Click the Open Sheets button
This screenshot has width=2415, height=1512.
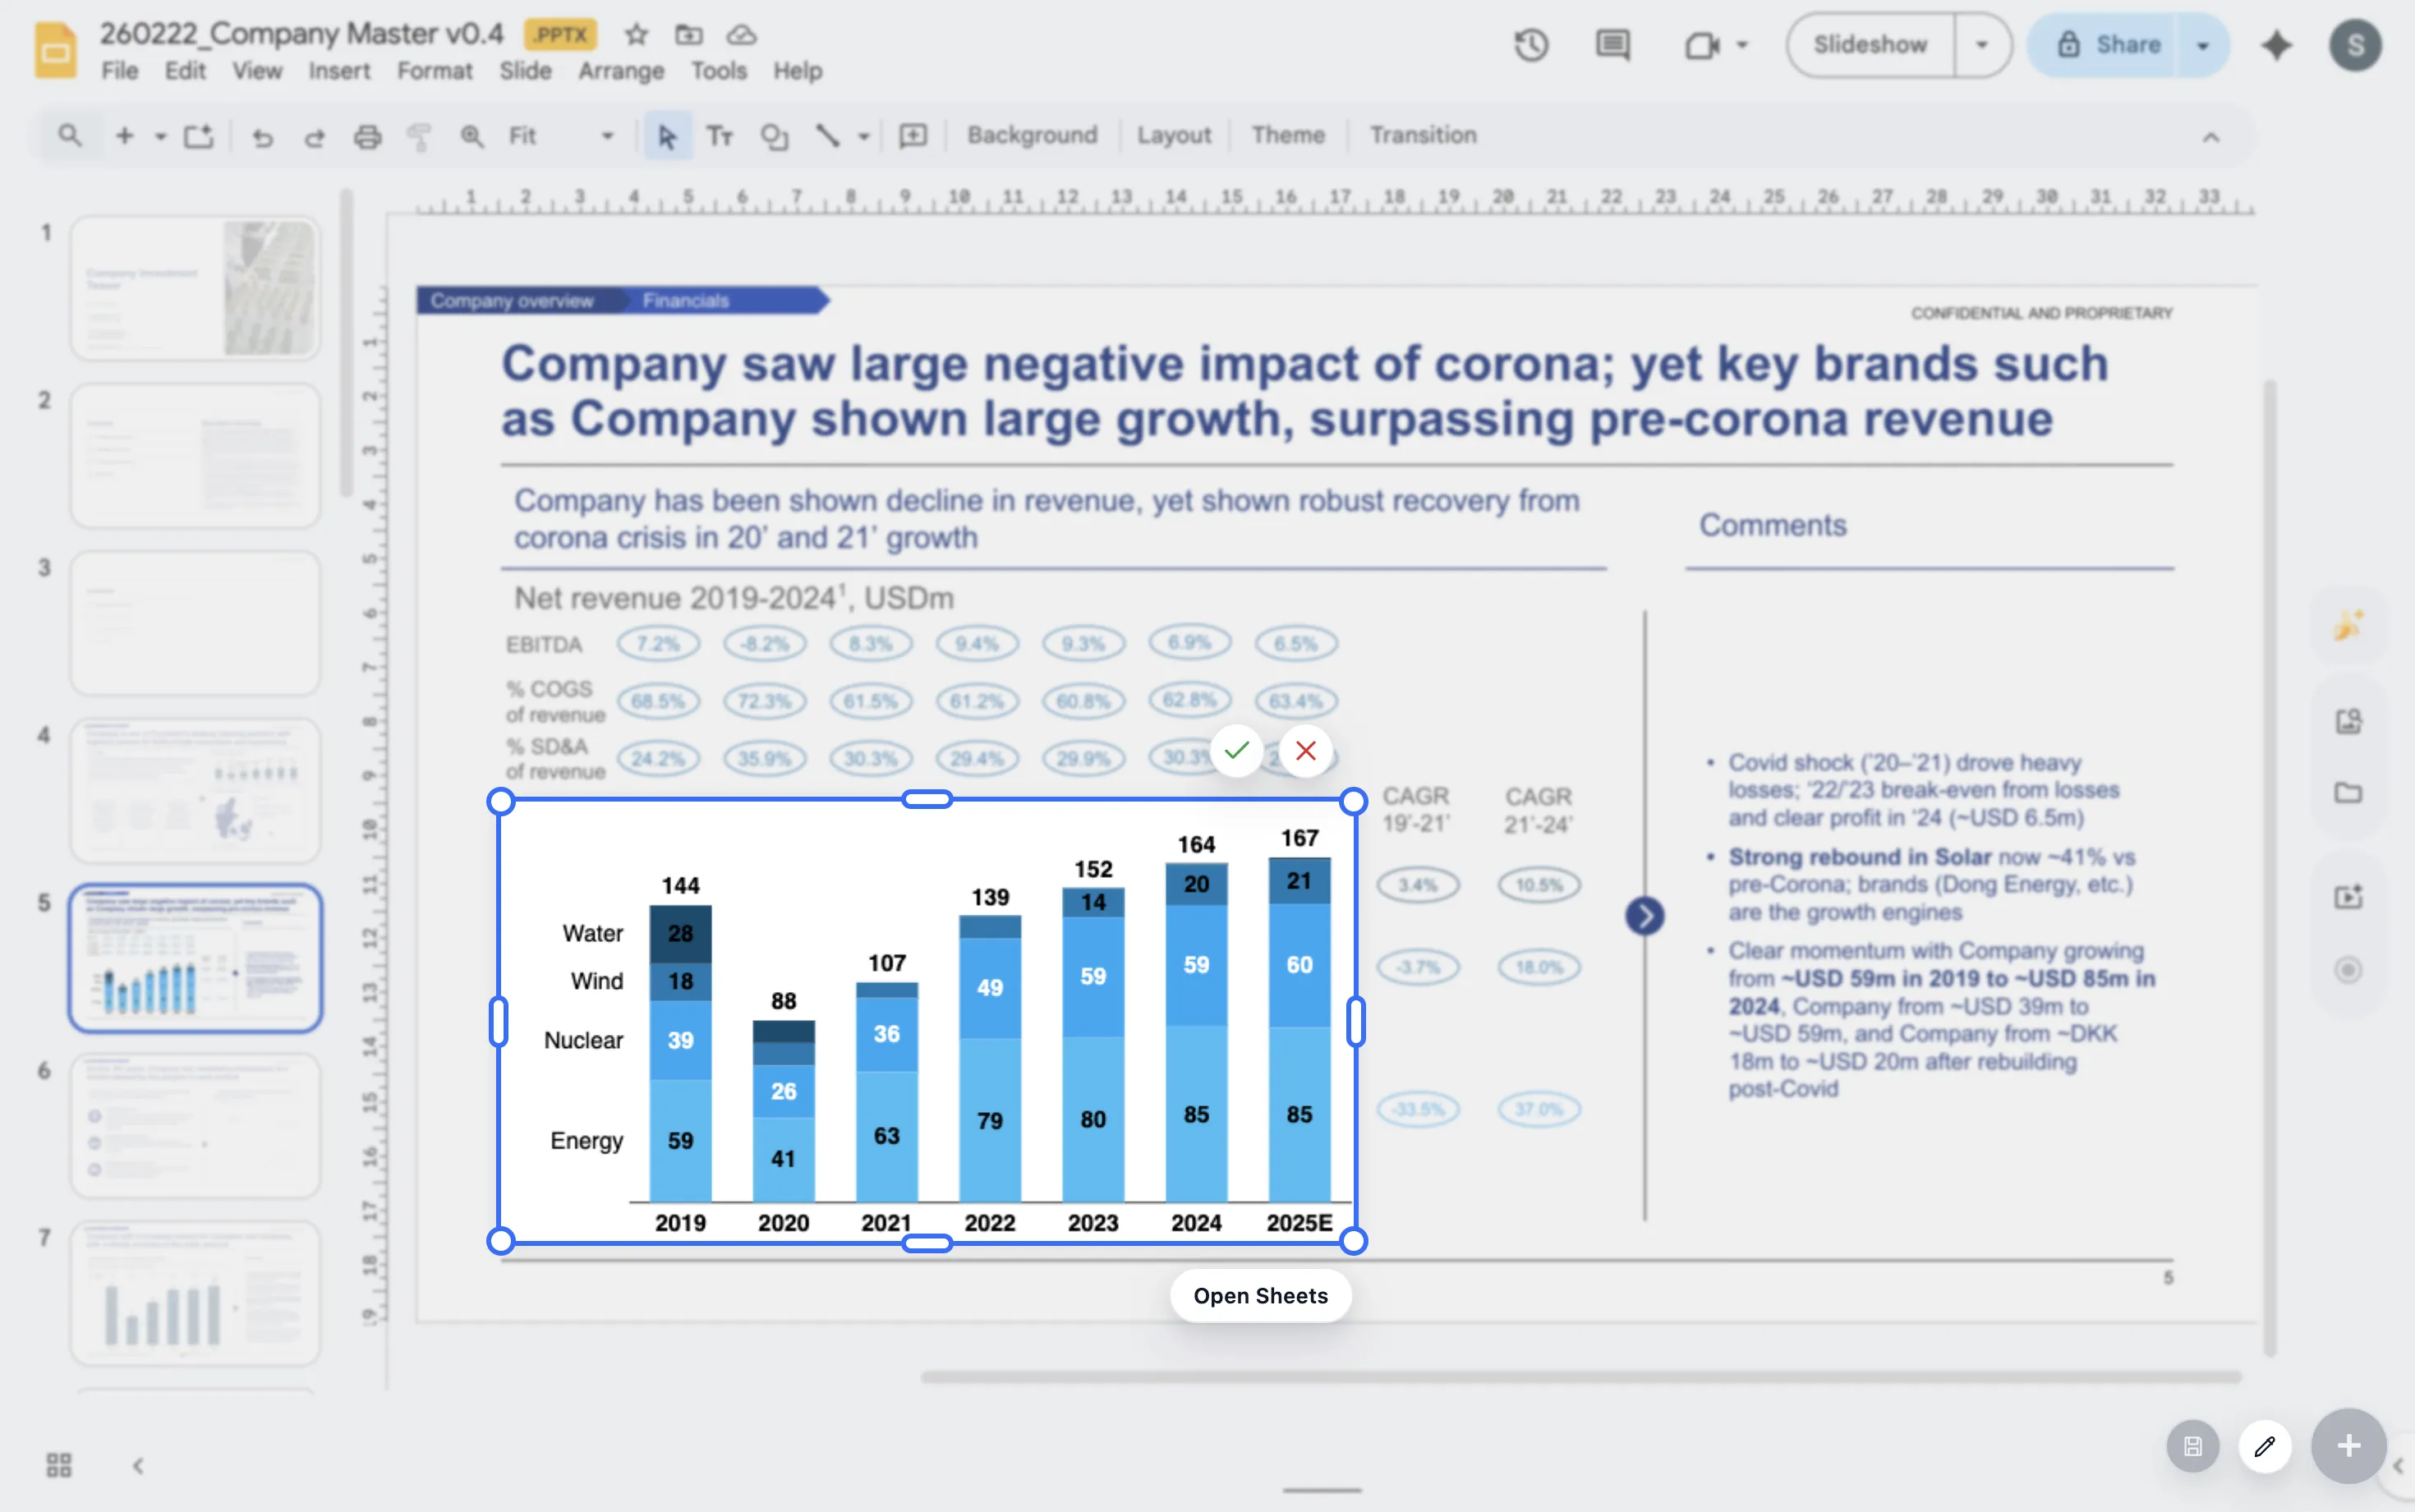pyautogui.click(x=1259, y=1295)
